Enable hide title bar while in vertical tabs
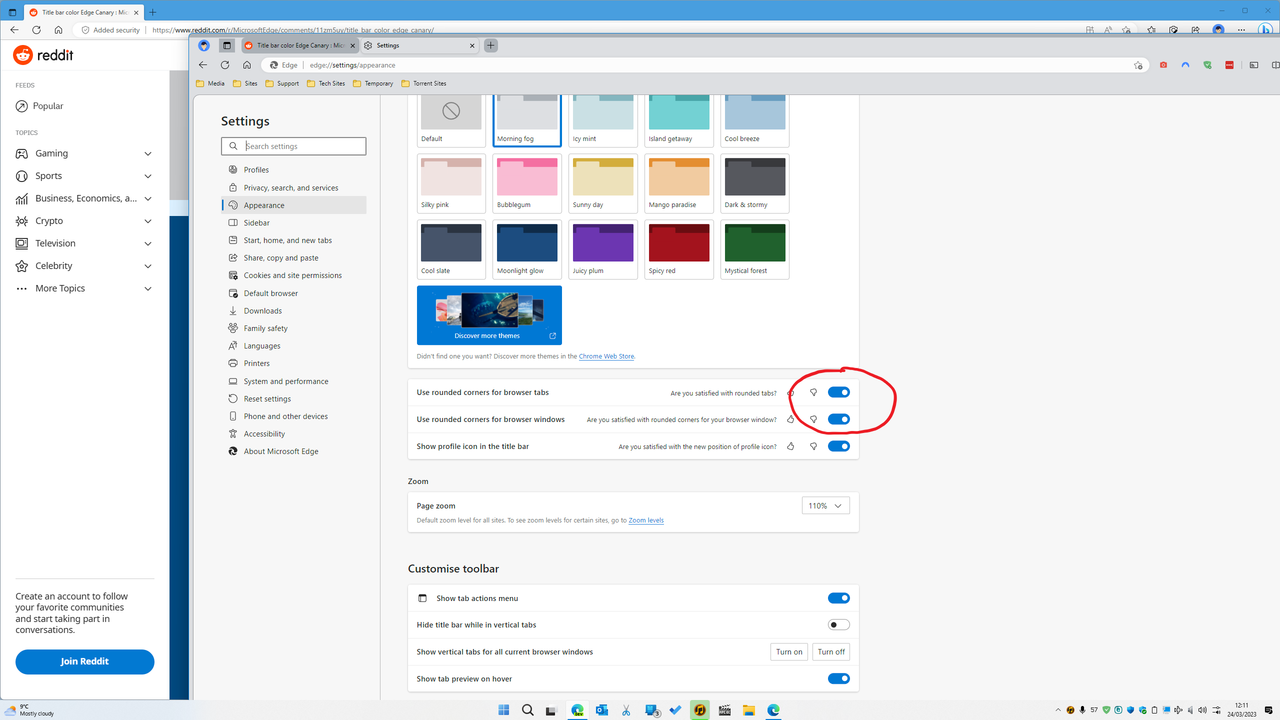Screen dimensions: 1280x720 click(x=838, y=624)
